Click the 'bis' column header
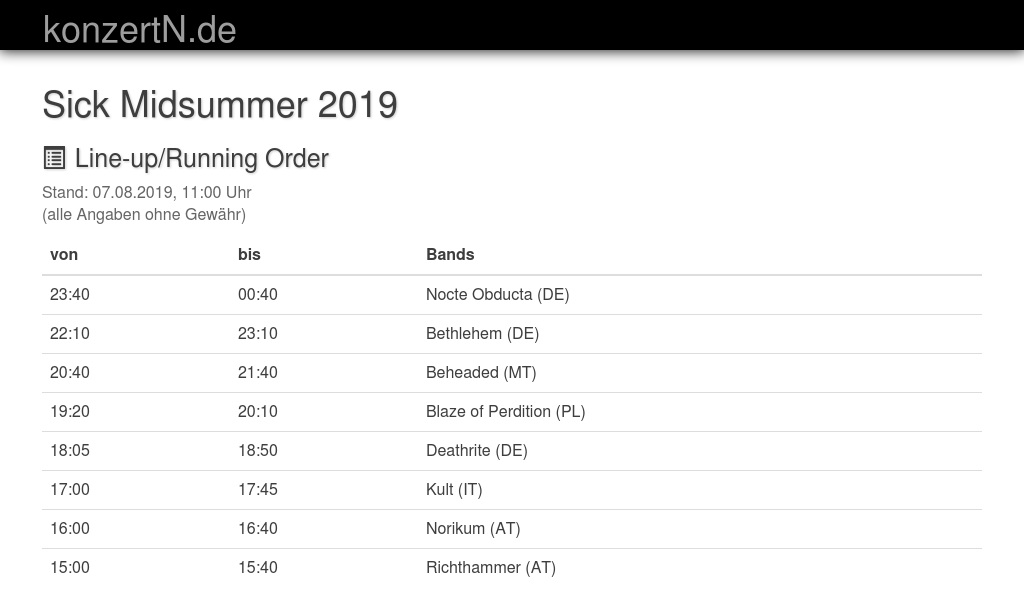The height and width of the screenshot is (607, 1024). pos(249,255)
